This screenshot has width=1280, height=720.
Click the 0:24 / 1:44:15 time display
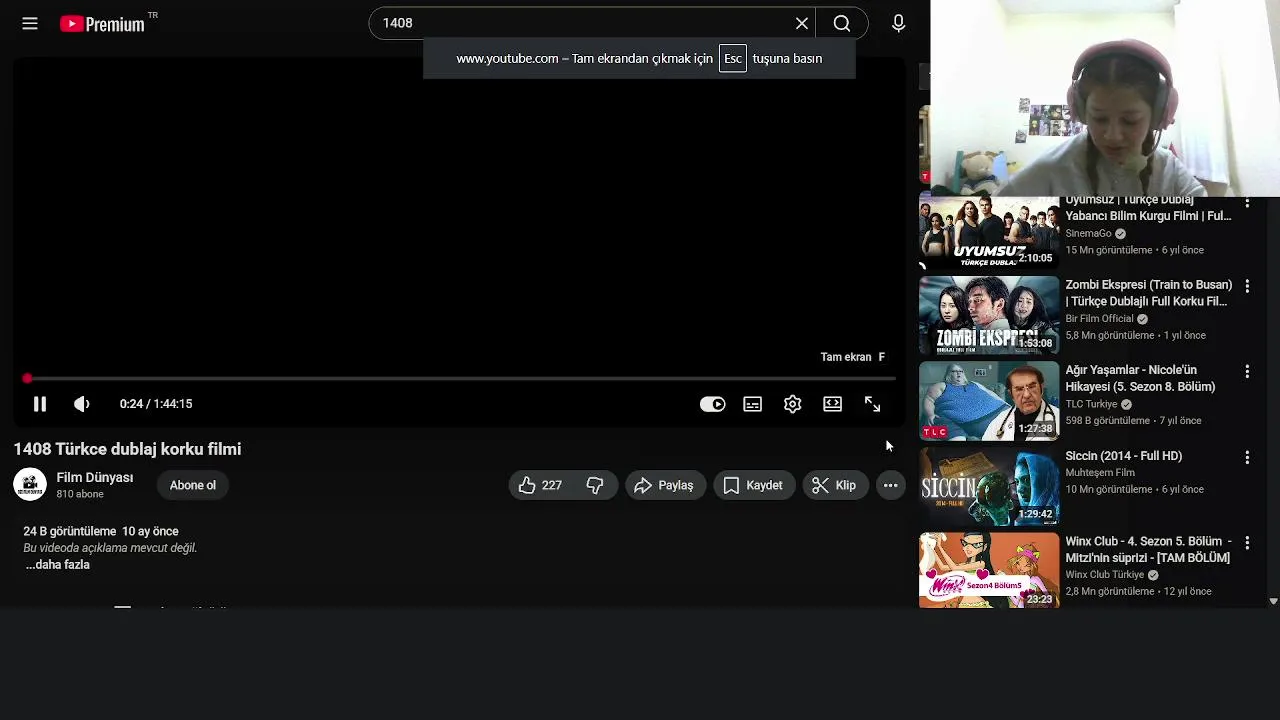(156, 404)
